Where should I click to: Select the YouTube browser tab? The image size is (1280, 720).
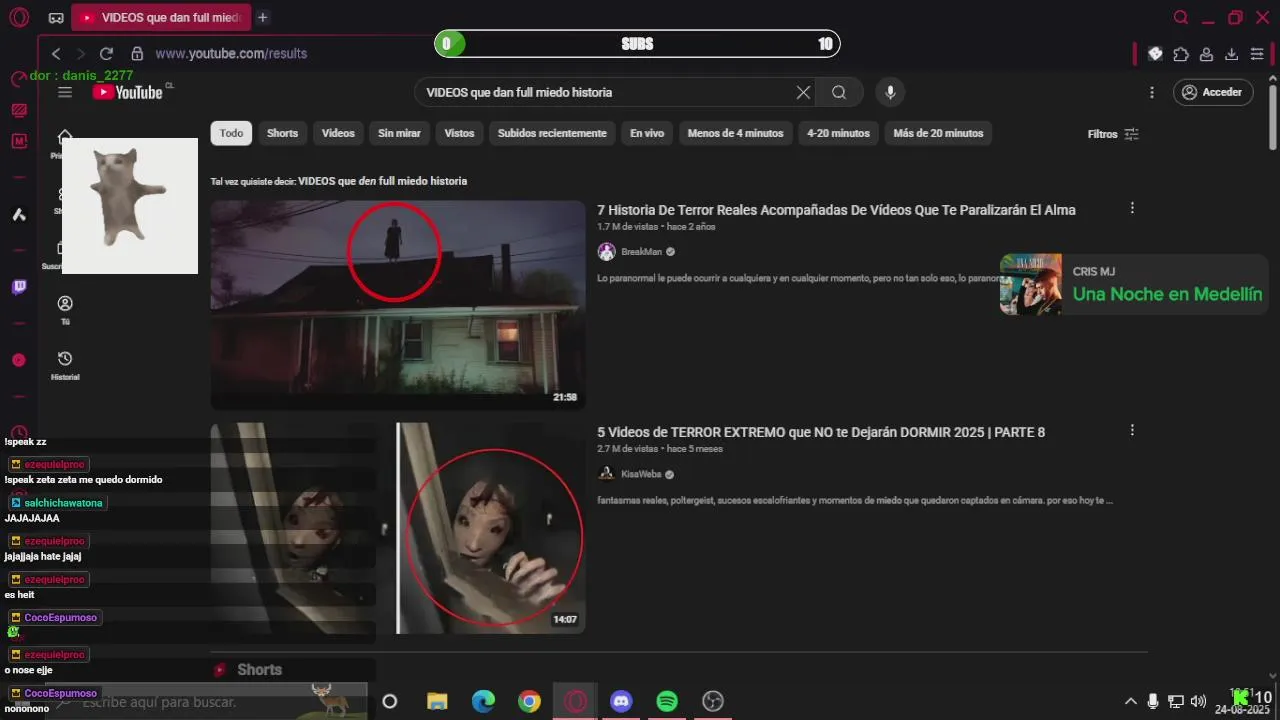(160, 17)
